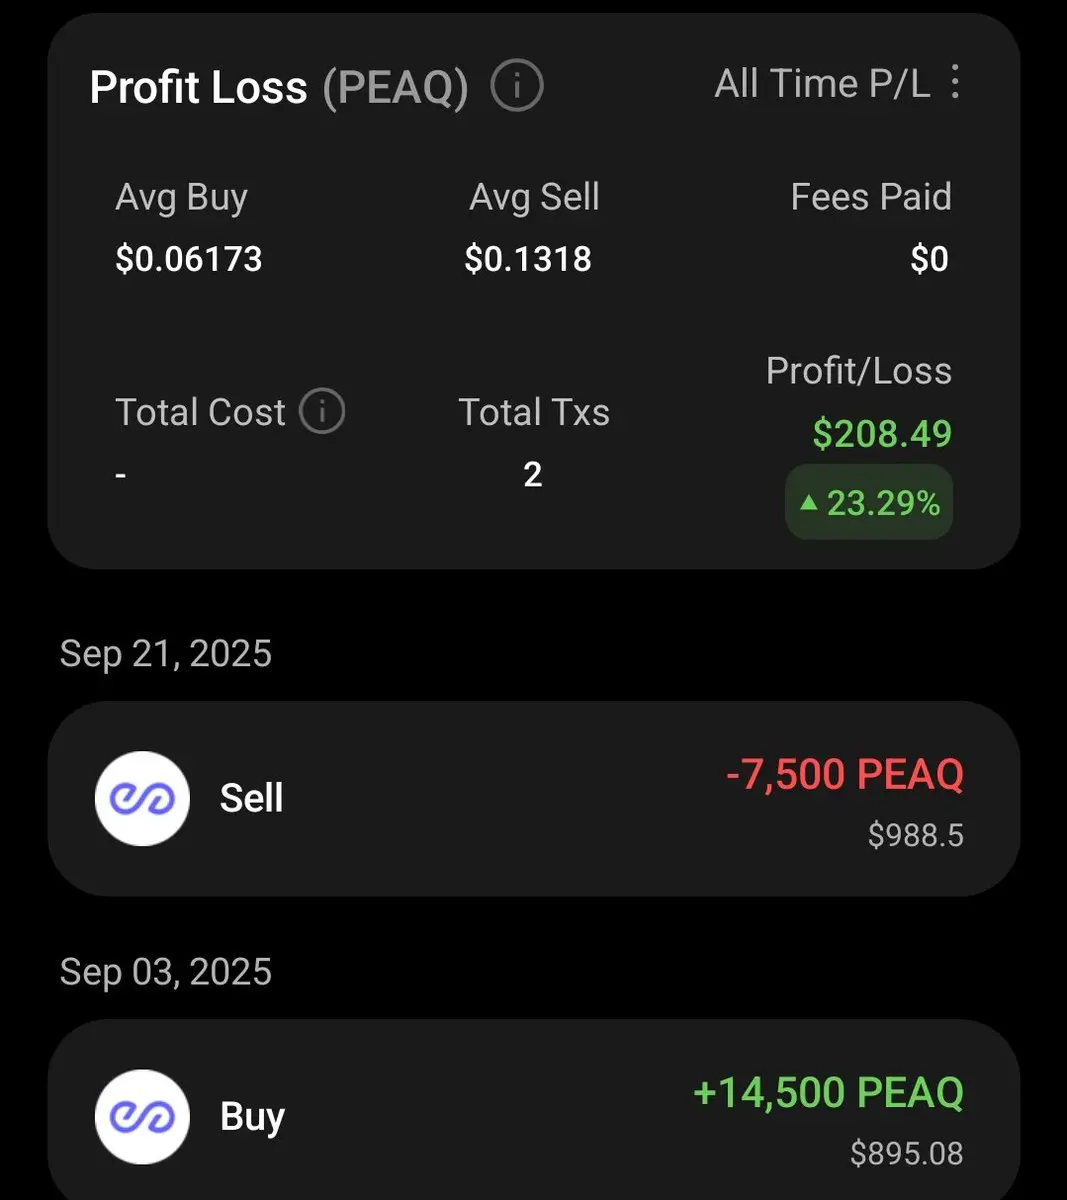Tap the $988.5 sell value
This screenshot has width=1067, height=1200.
[x=915, y=835]
